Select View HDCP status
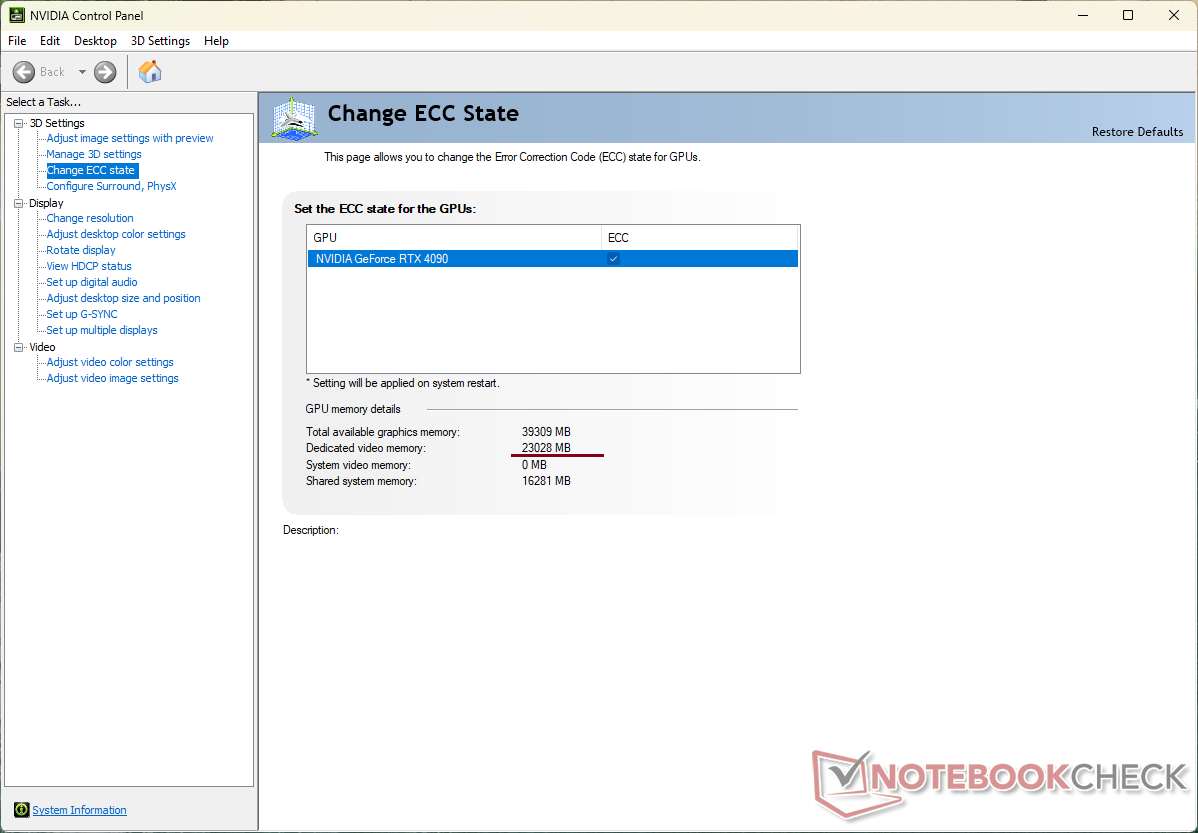 click(89, 267)
